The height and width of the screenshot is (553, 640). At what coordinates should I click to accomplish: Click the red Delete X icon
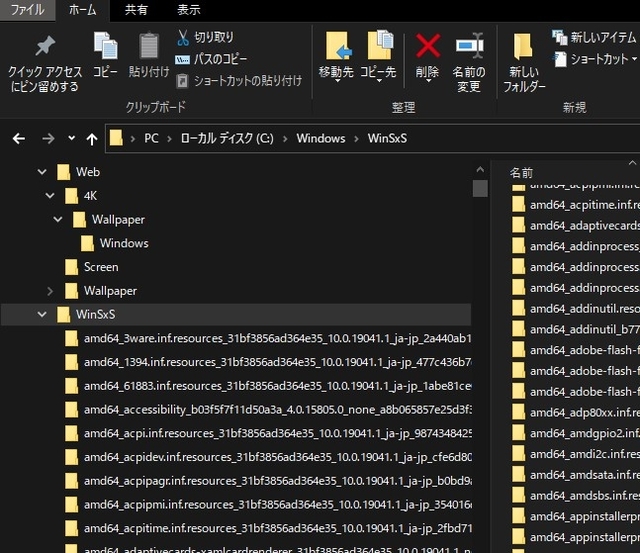coord(428,46)
